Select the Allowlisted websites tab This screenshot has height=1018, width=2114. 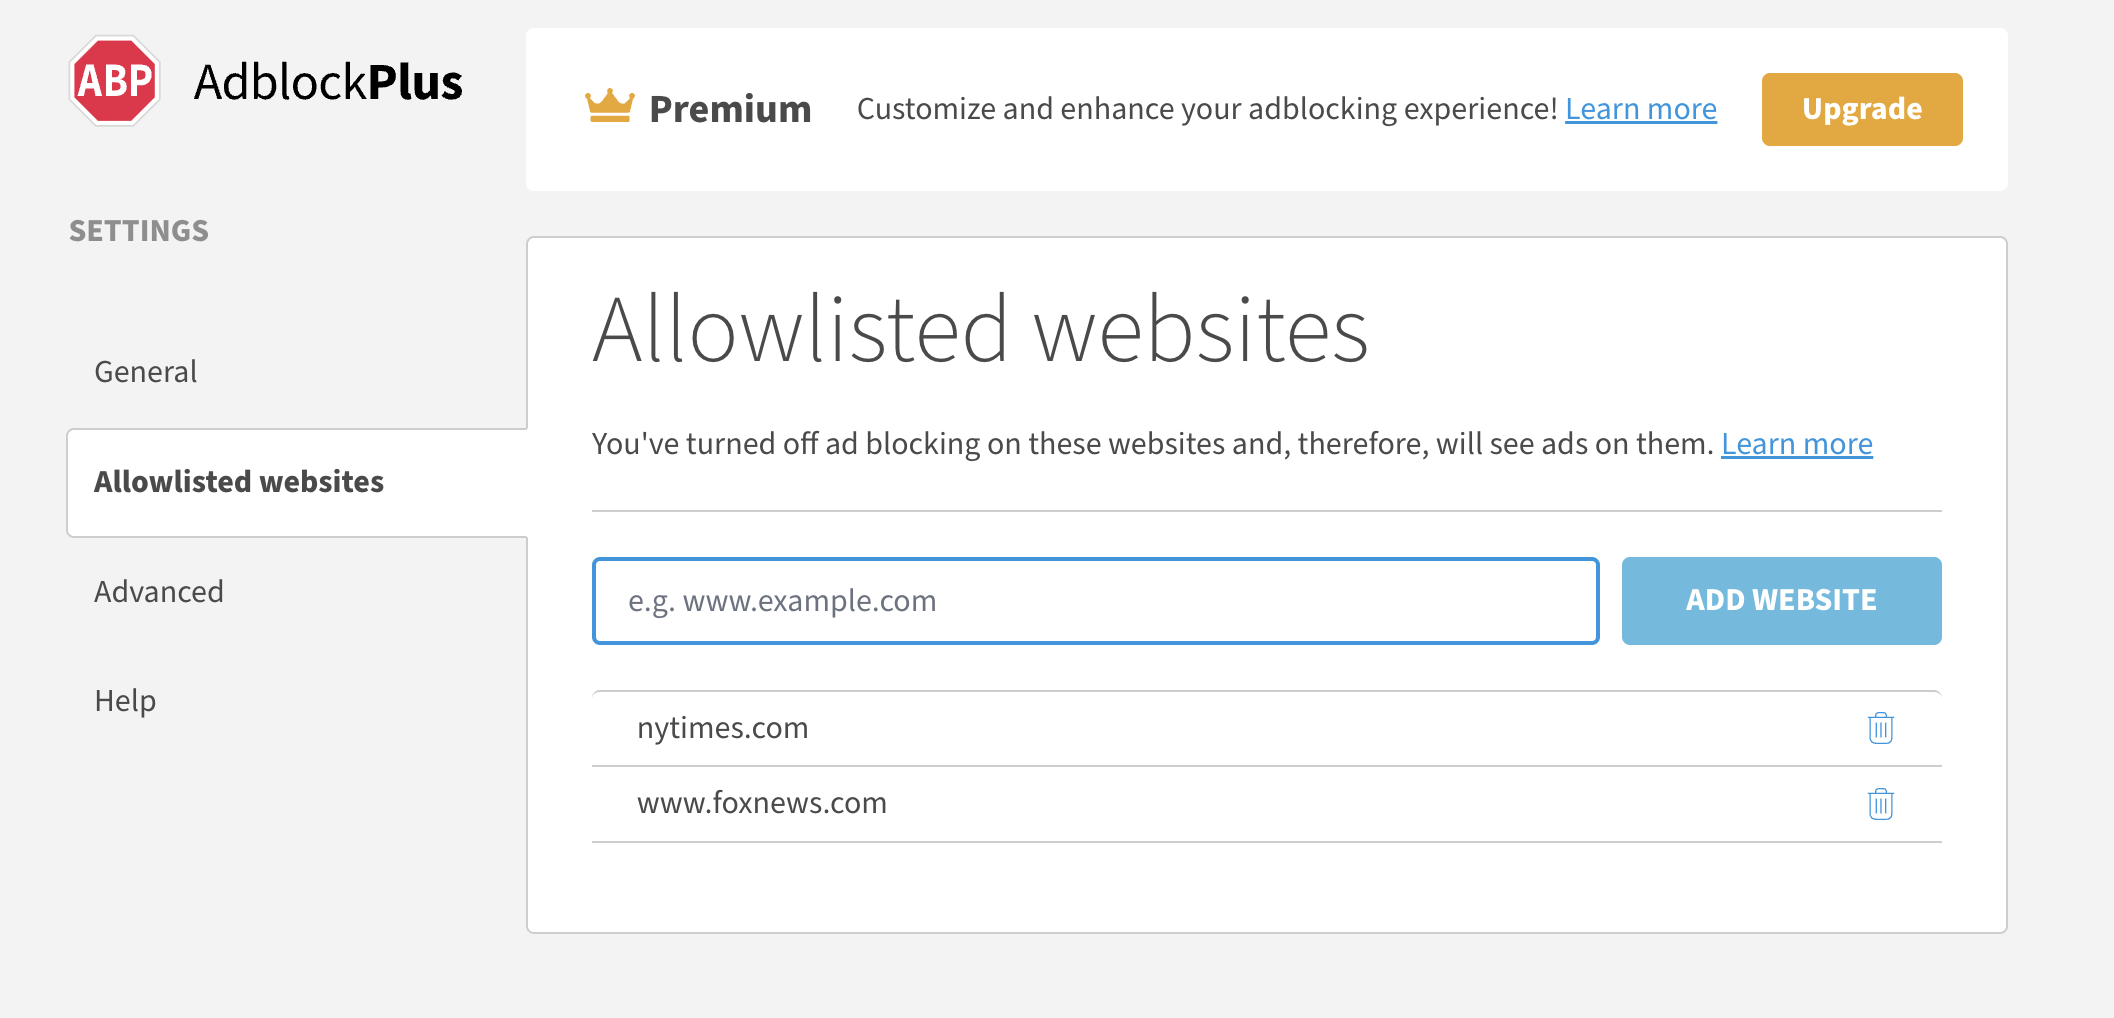click(x=239, y=482)
